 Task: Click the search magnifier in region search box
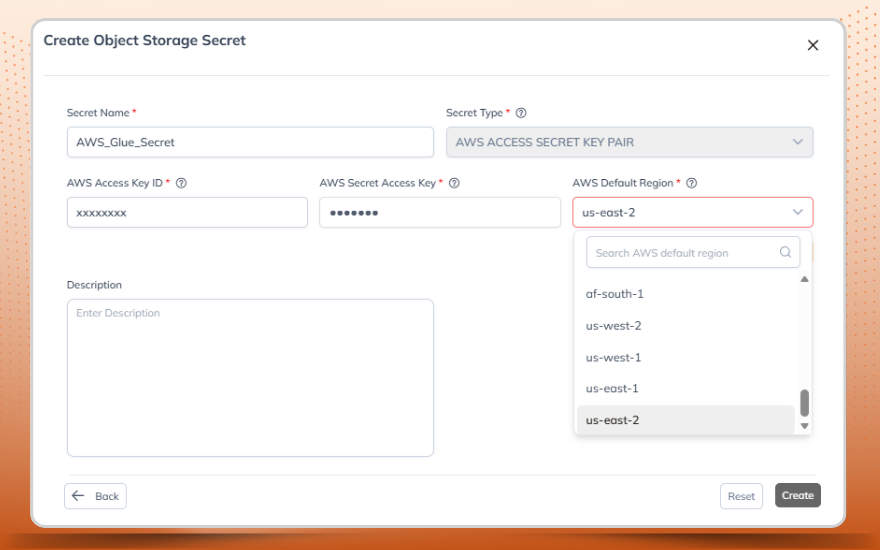point(785,252)
